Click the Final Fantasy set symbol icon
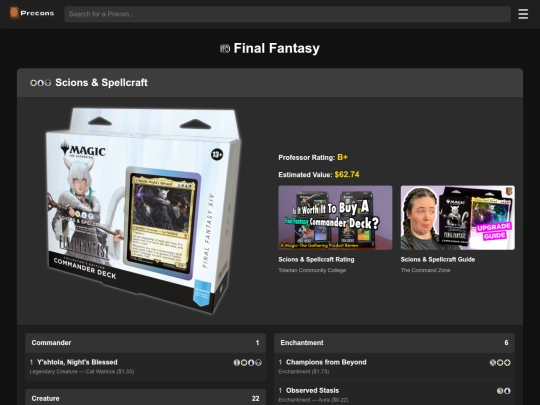This screenshot has height=405, width=540. tap(225, 49)
